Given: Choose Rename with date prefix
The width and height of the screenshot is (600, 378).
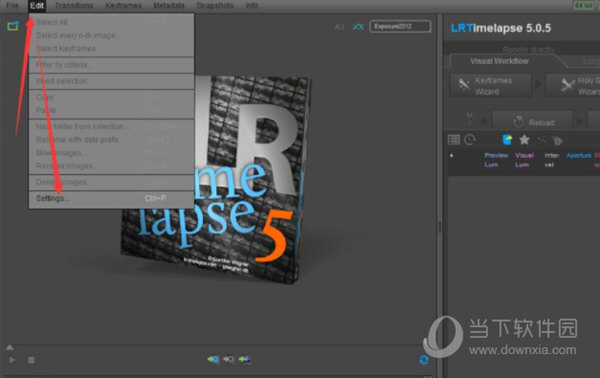Looking at the screenshot, I should pyautogui.click(x=111, y=140).
